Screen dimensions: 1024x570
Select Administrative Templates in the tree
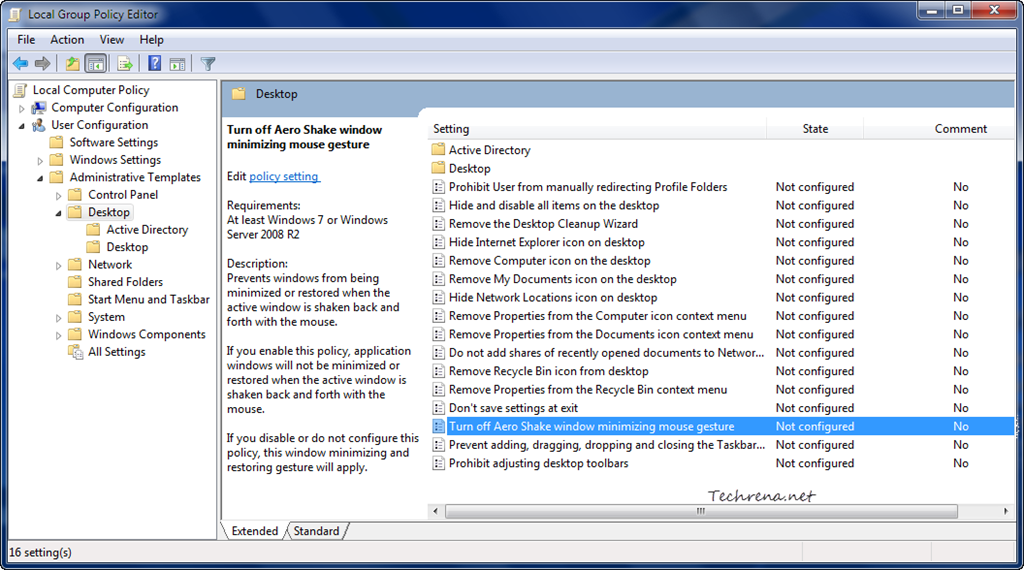135,178
